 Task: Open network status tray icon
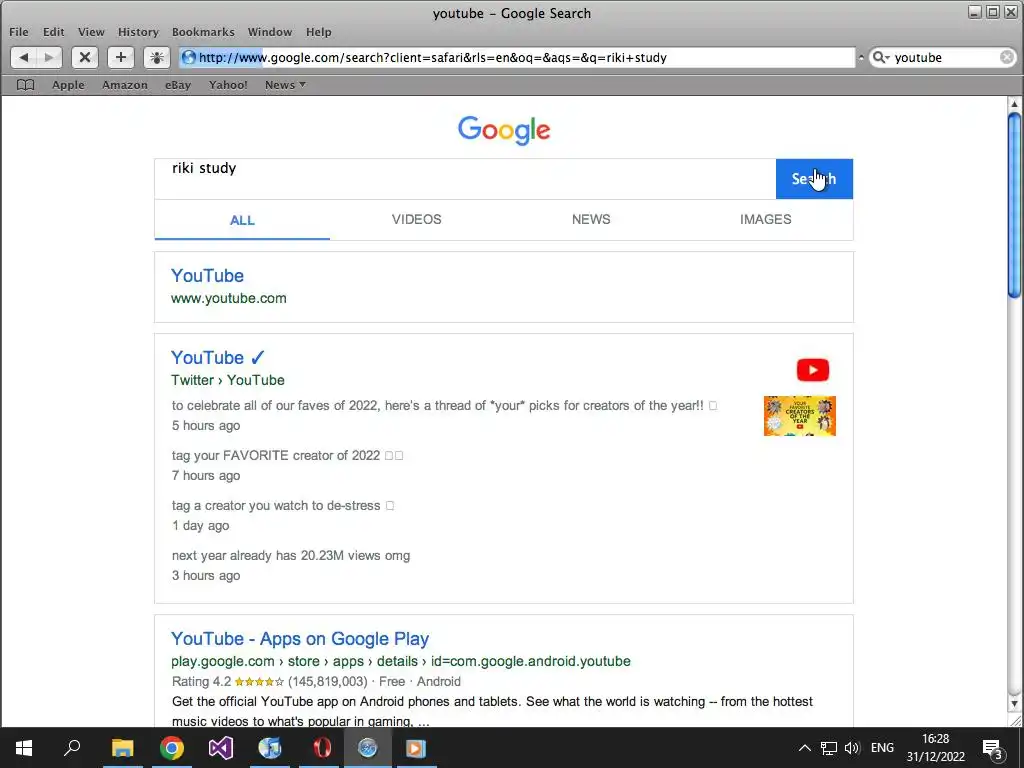click(829, 748)
